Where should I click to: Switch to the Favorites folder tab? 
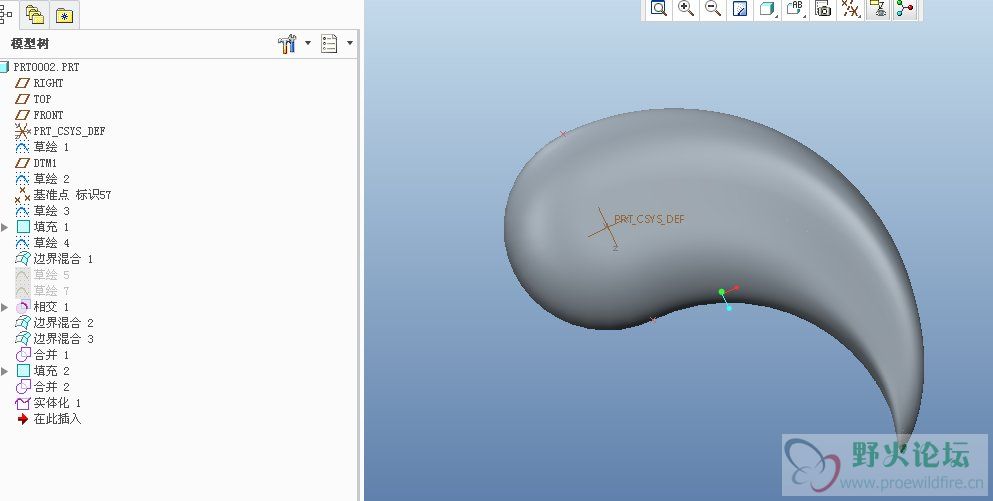pos(64,15)
